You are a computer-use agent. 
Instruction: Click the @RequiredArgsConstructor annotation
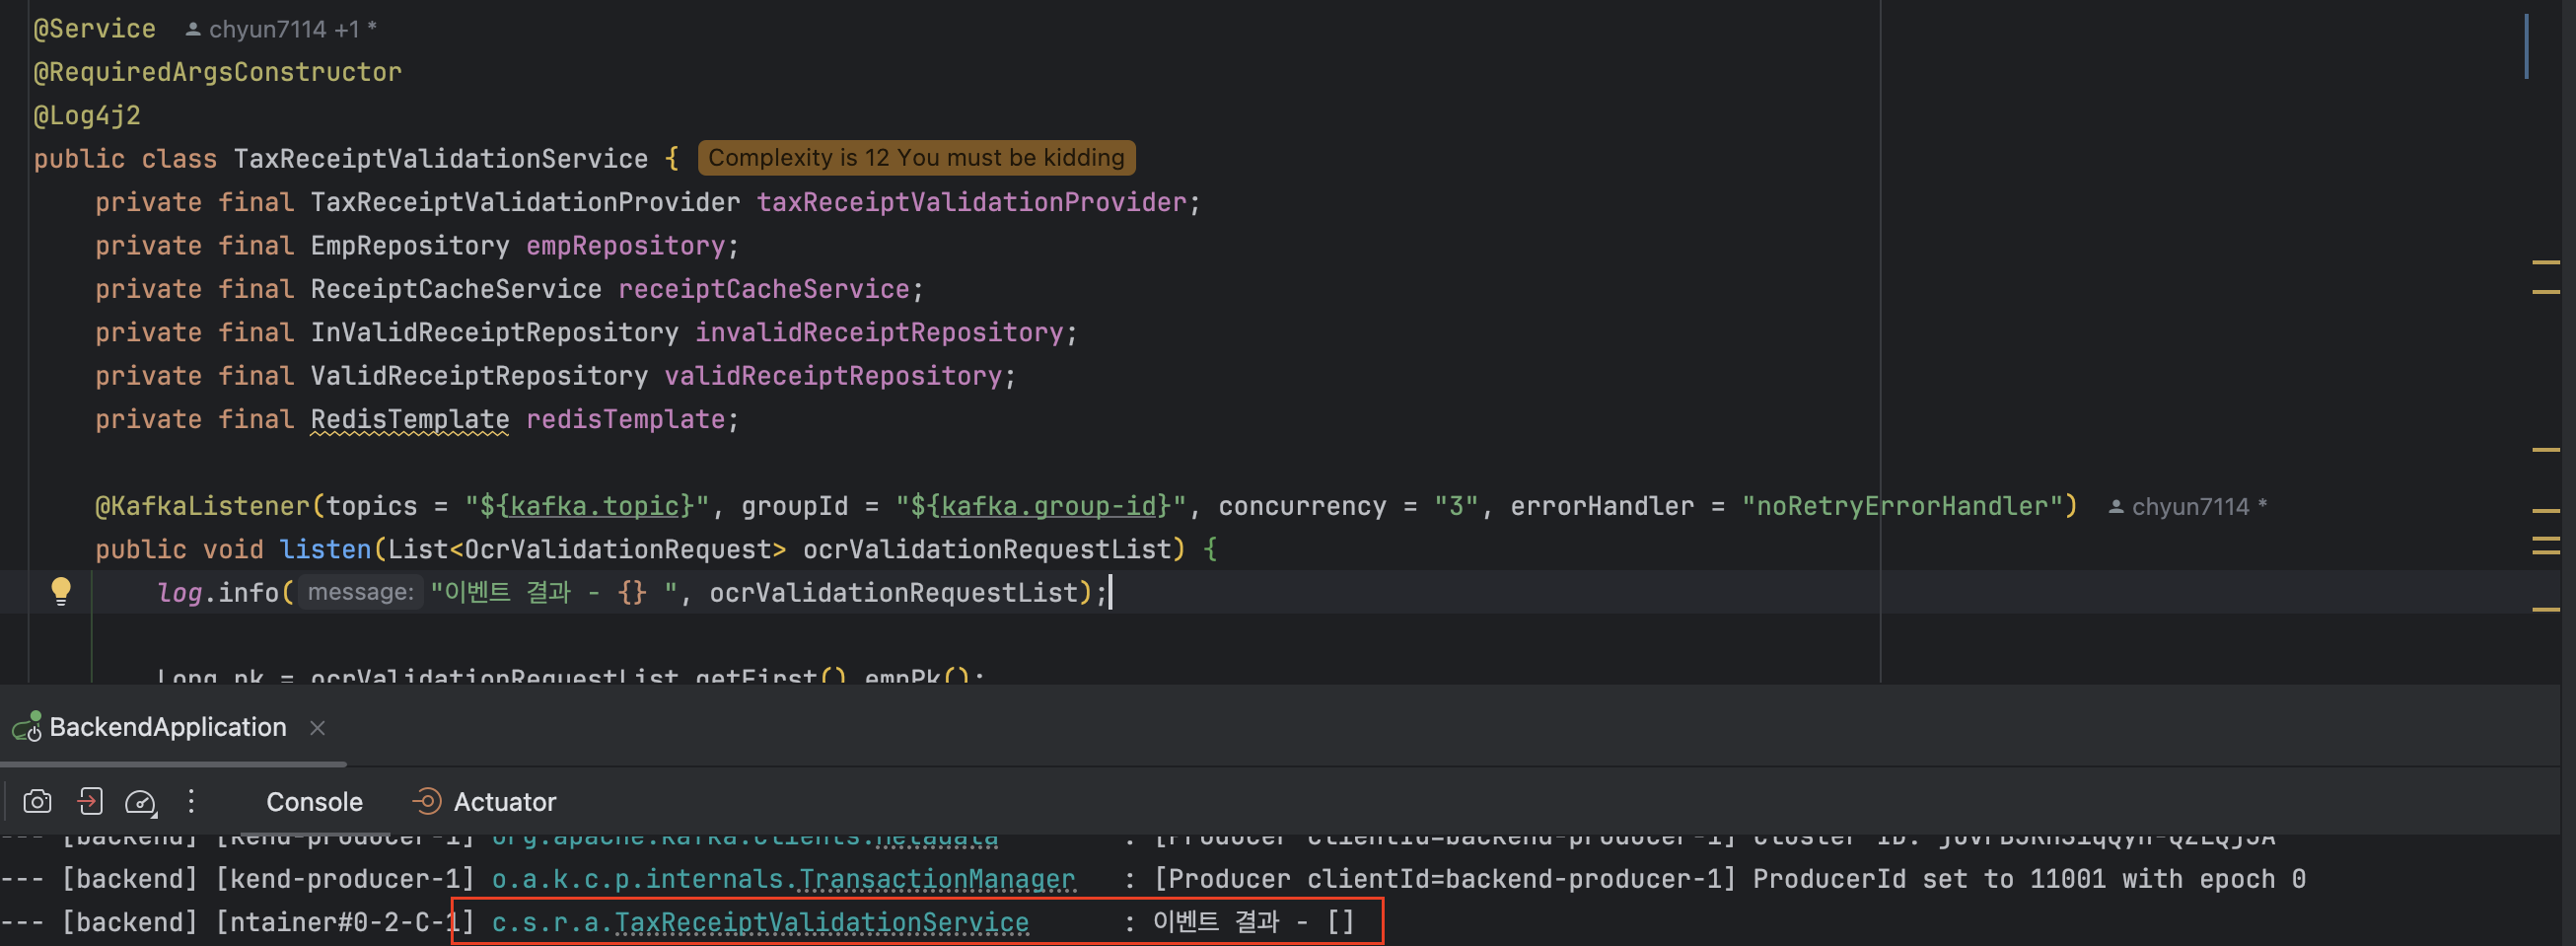point(218,72)
